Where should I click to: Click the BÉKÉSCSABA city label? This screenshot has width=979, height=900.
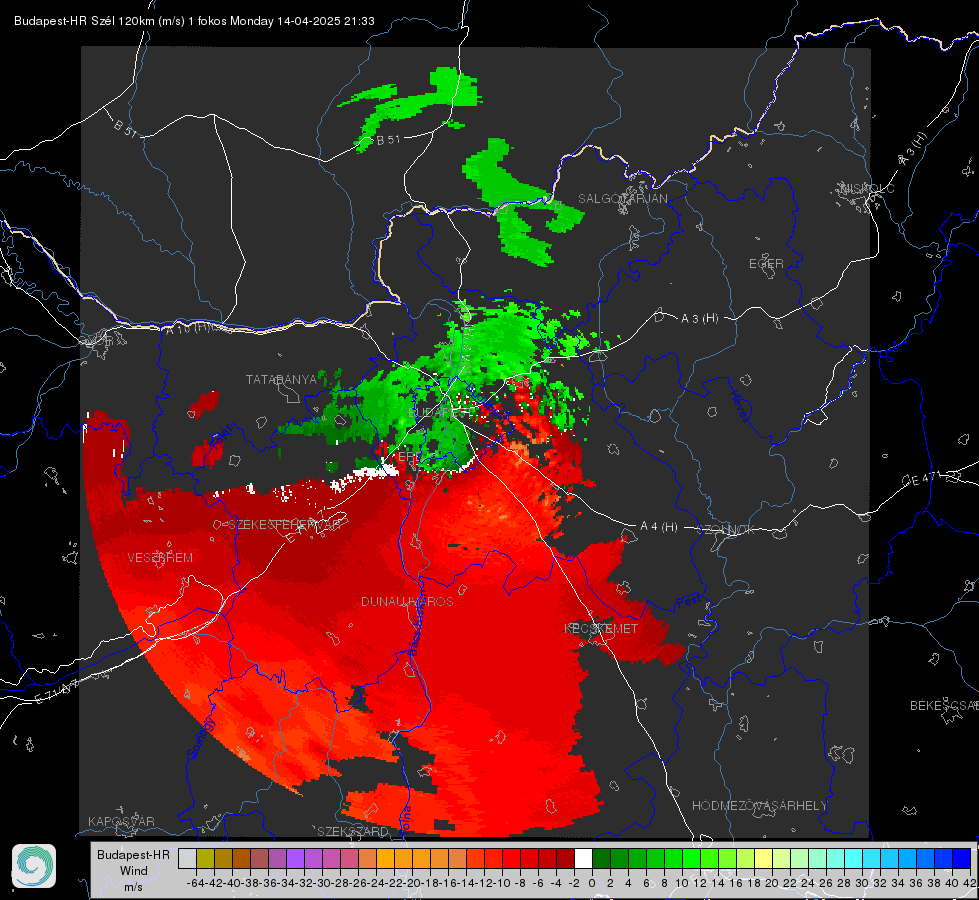pyautogui.click(x=944, y=705)
